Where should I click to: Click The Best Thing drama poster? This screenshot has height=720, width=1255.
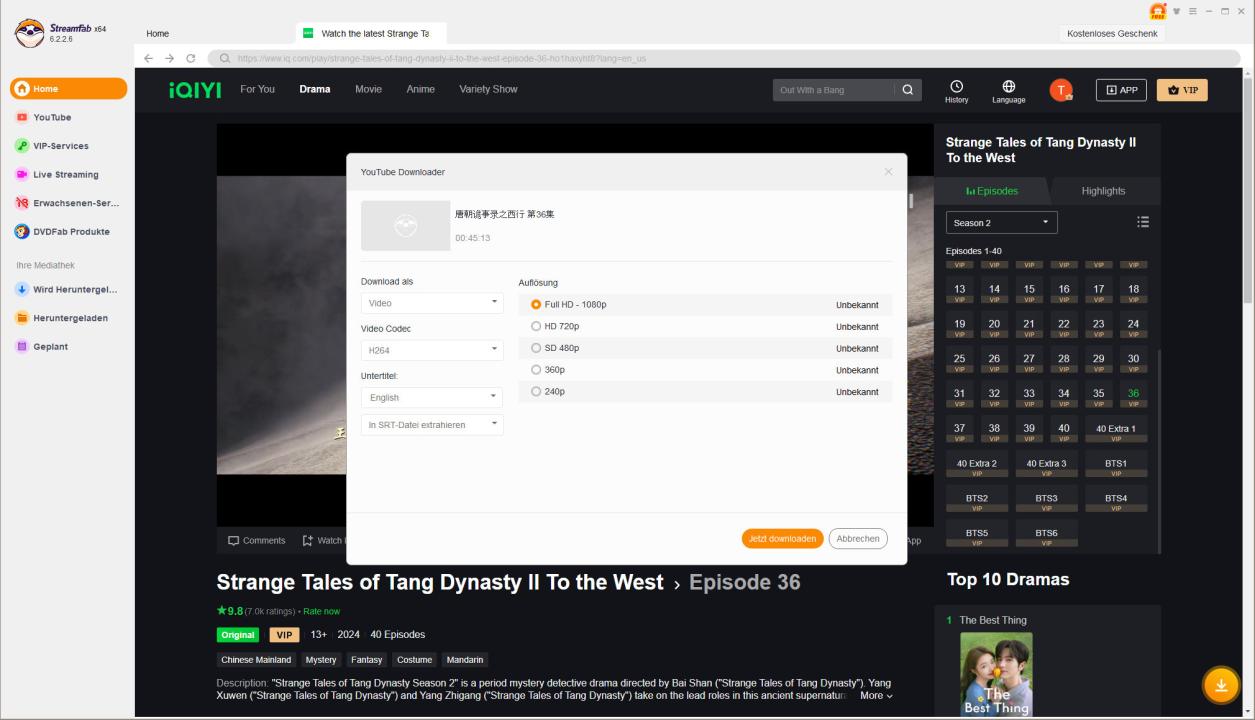click(997, 675)
